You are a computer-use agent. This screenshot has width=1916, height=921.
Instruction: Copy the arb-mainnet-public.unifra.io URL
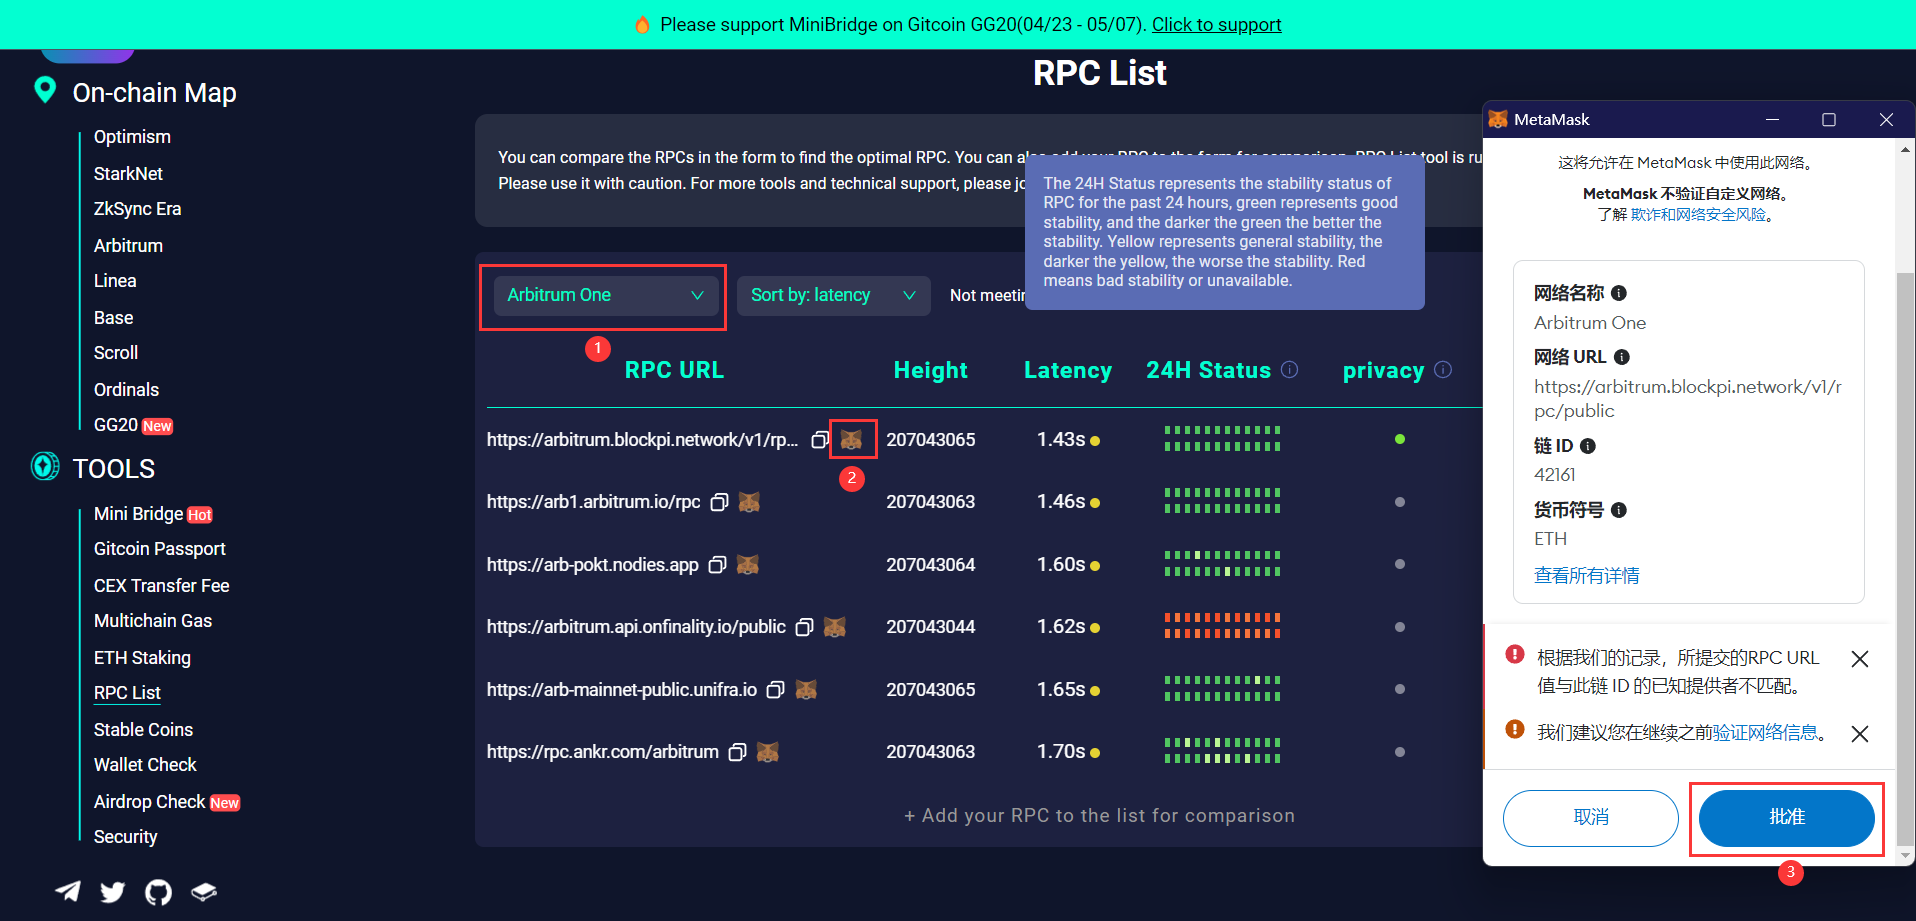point(775,690)
